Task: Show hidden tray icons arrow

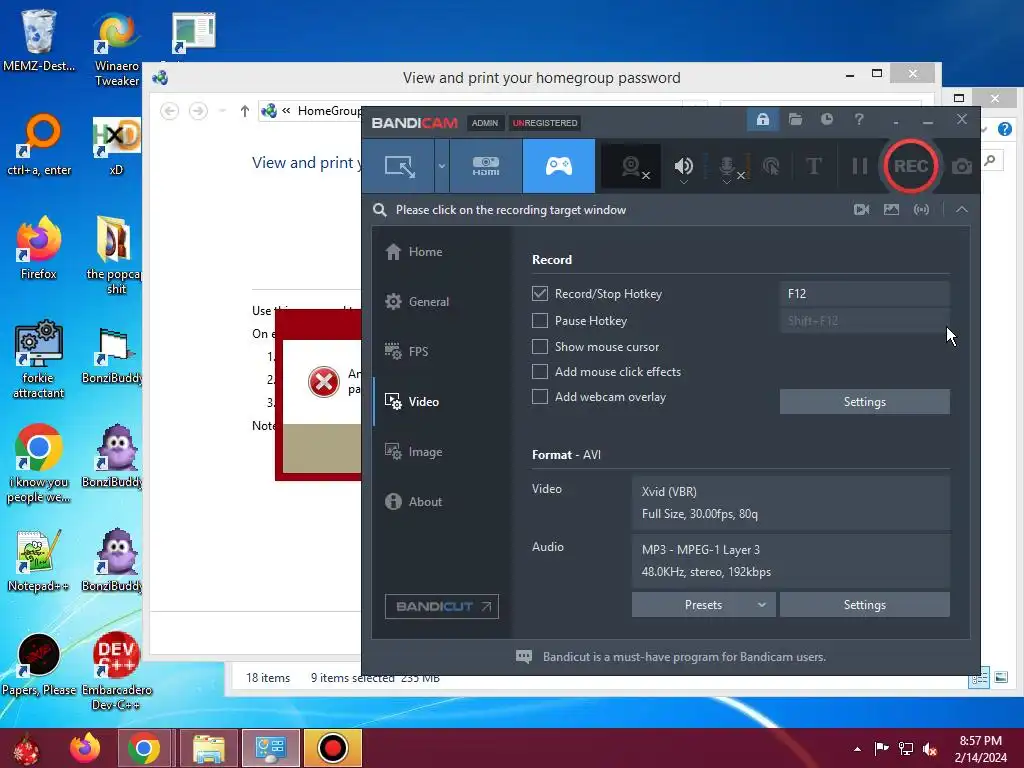Action: coord(857,749)
